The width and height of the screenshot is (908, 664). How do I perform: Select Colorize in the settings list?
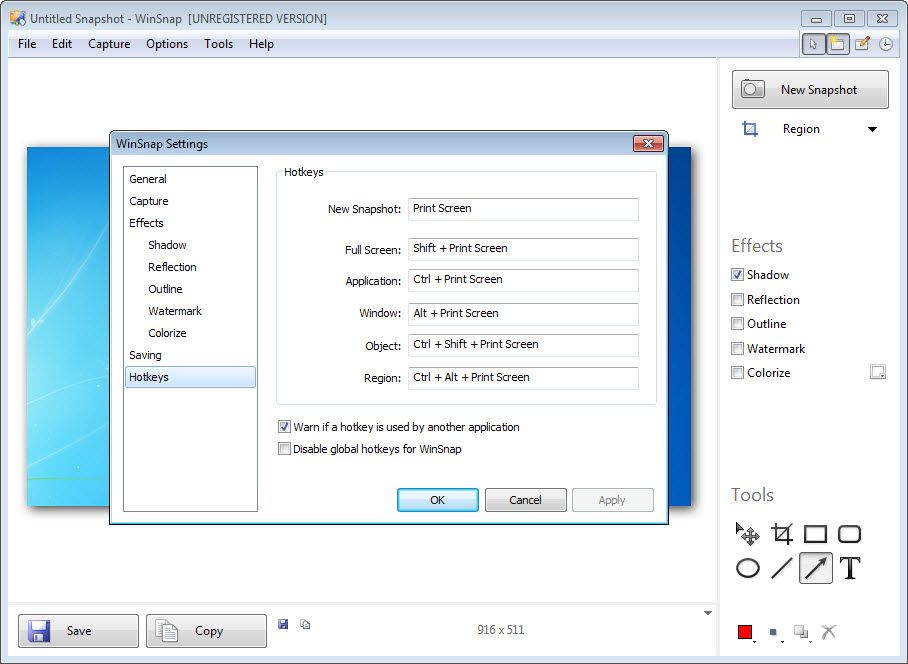[190, 333]
